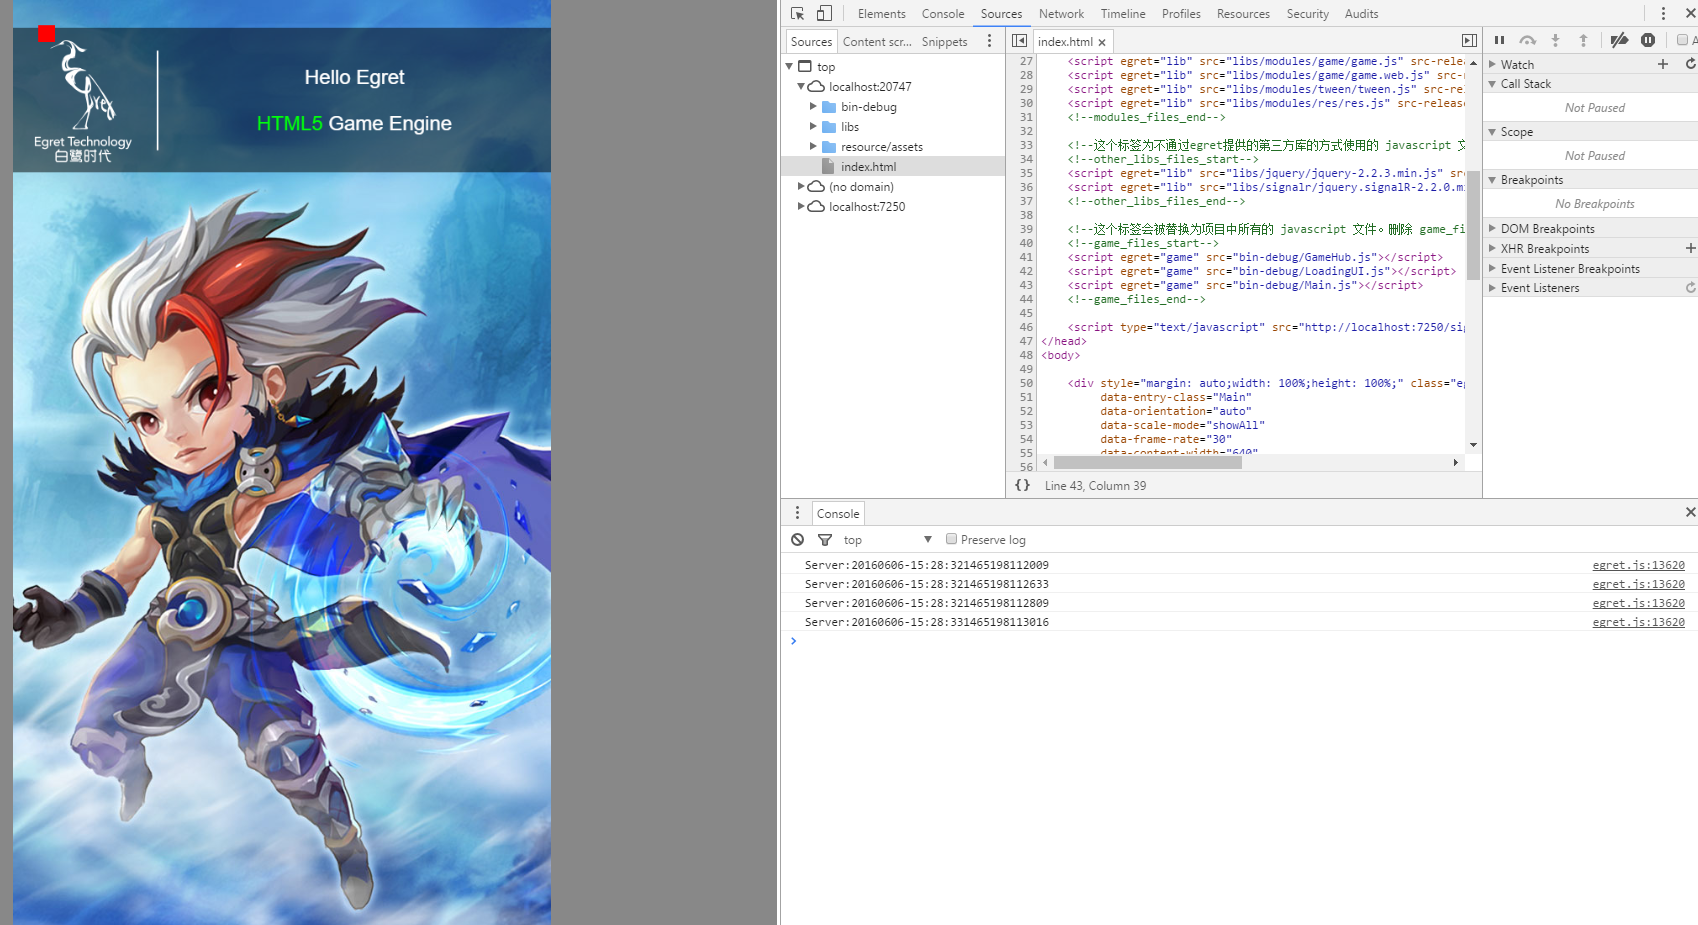Activate the inspect element picker icon

(797, 14)
